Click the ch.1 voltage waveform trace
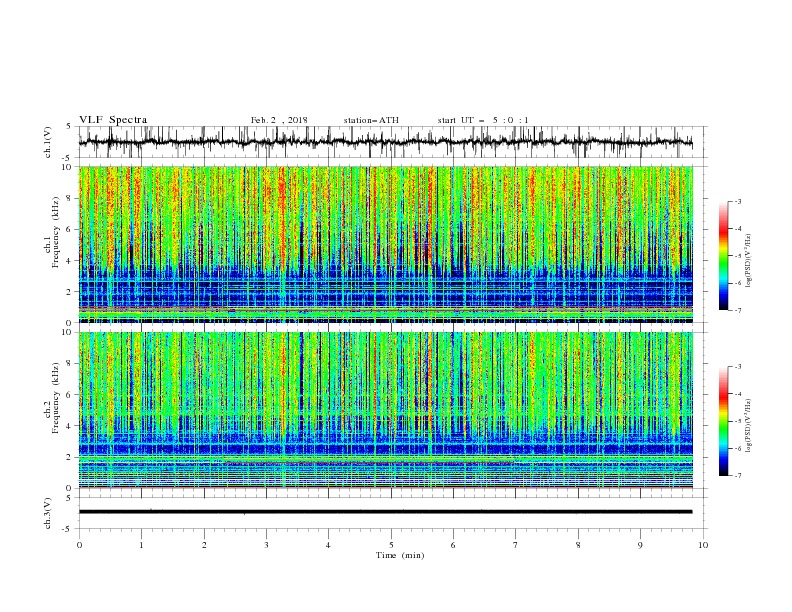The image size is (792, 612). pyautogui.click(x=385, y=142)
